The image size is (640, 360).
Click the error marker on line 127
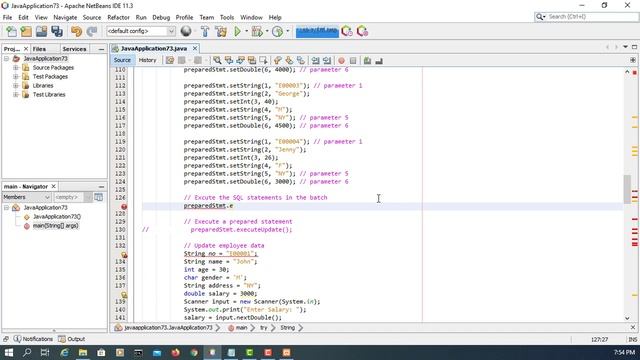click(x=124, y=207)
